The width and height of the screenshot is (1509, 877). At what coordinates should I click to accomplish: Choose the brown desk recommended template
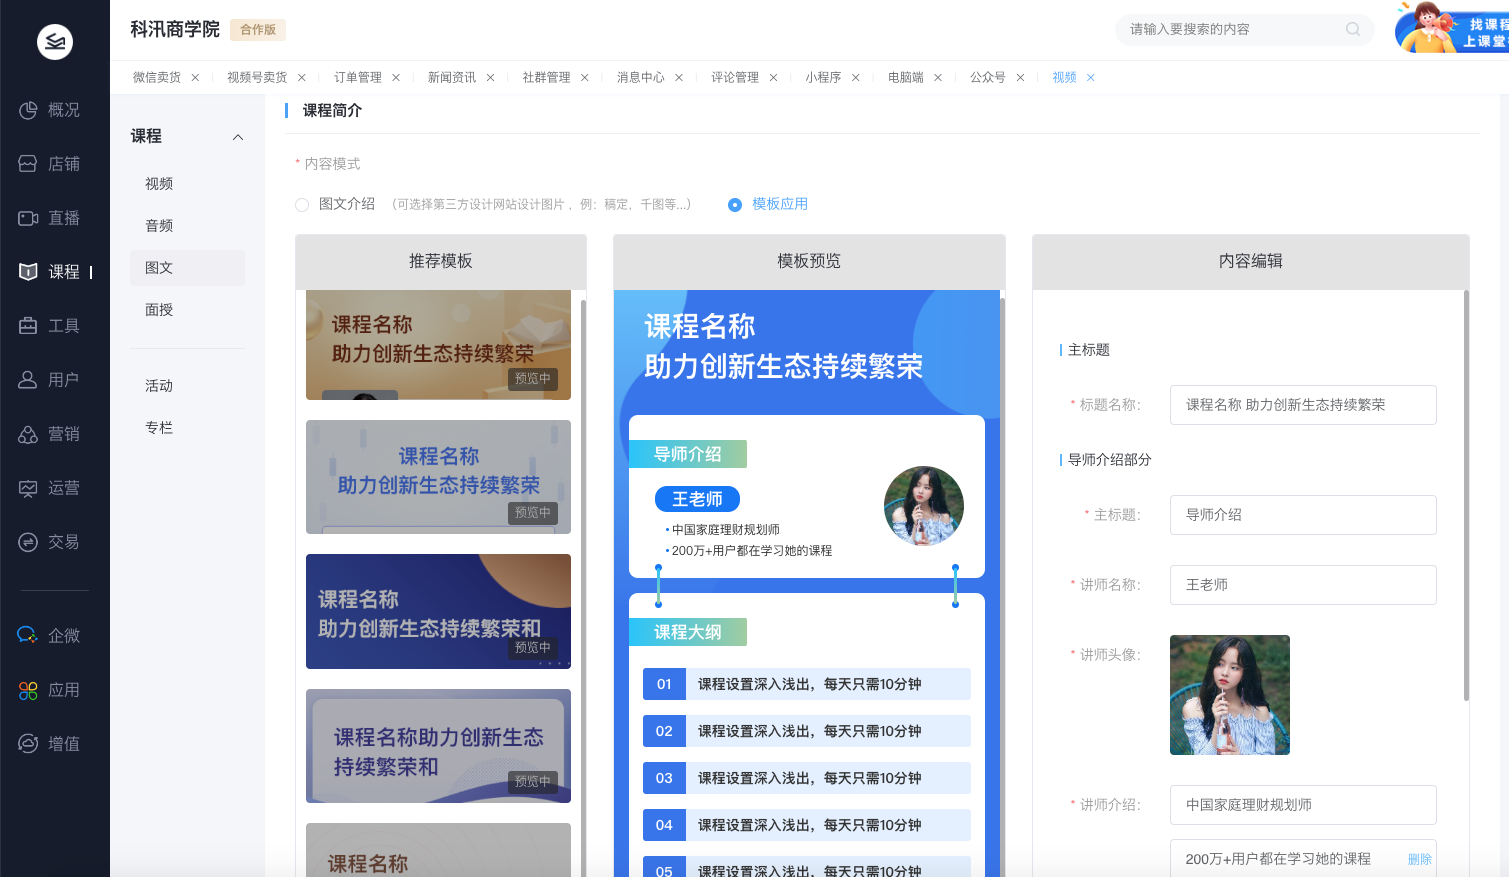pos(438,345)
